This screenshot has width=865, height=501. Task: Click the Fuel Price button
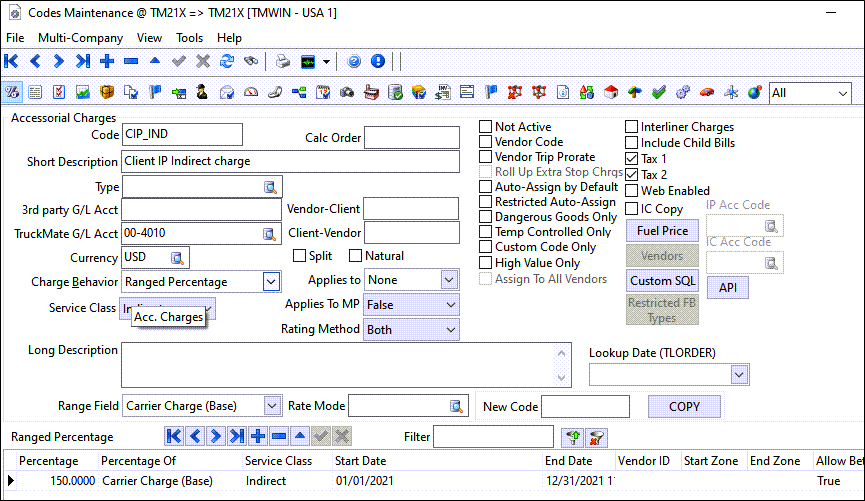coord(661,231)
